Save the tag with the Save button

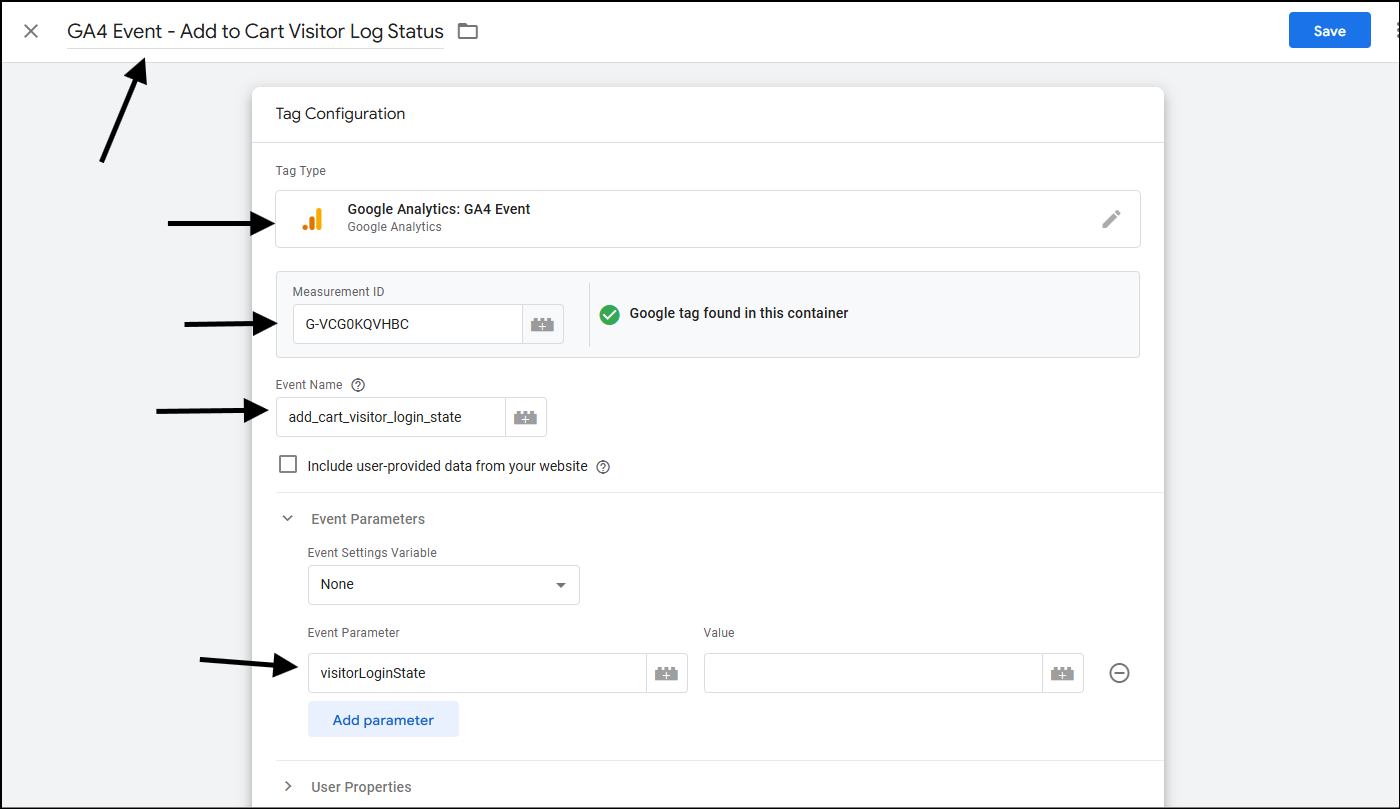(1329, 31)
